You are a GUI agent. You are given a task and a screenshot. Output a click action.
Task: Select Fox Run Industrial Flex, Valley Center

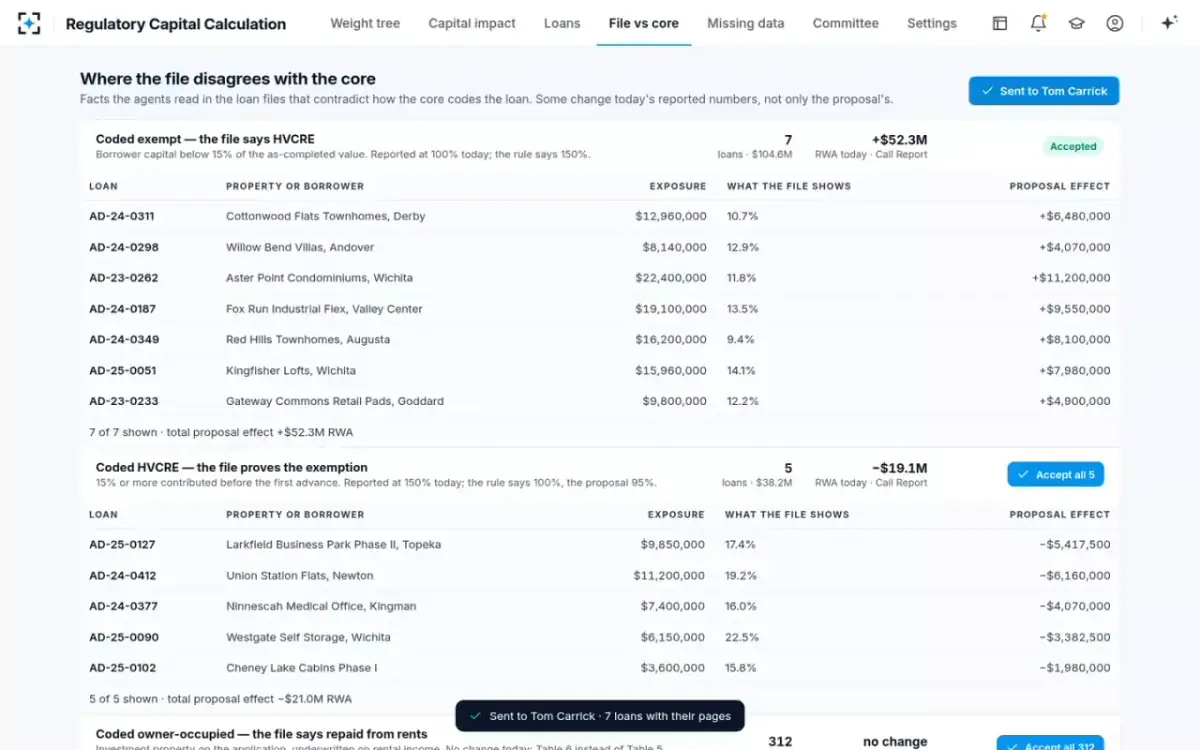(324, 309)
